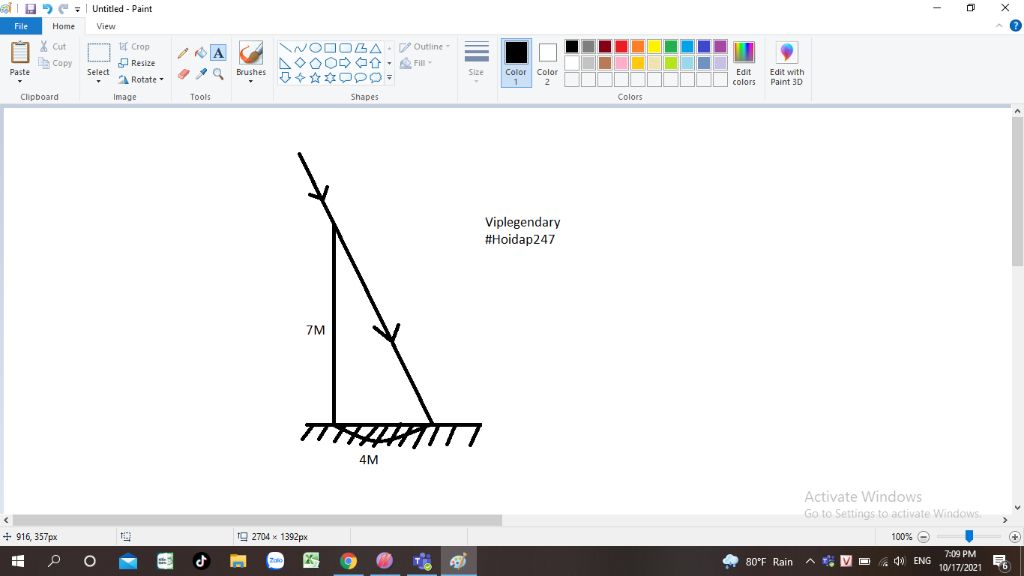Click the Undo arrow in title bar
1024x576 pixels.
[x=47, y=8]
